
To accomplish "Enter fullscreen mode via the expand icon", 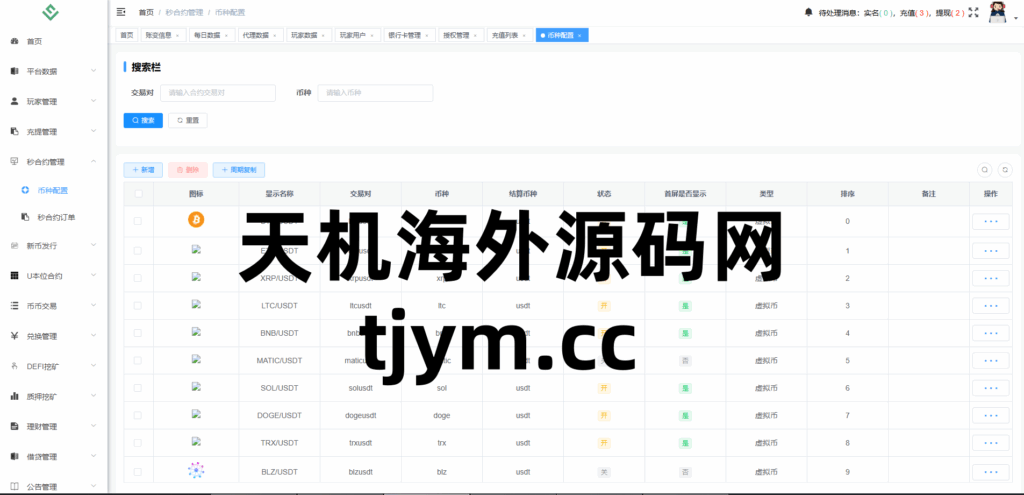I will click(975, 13).
